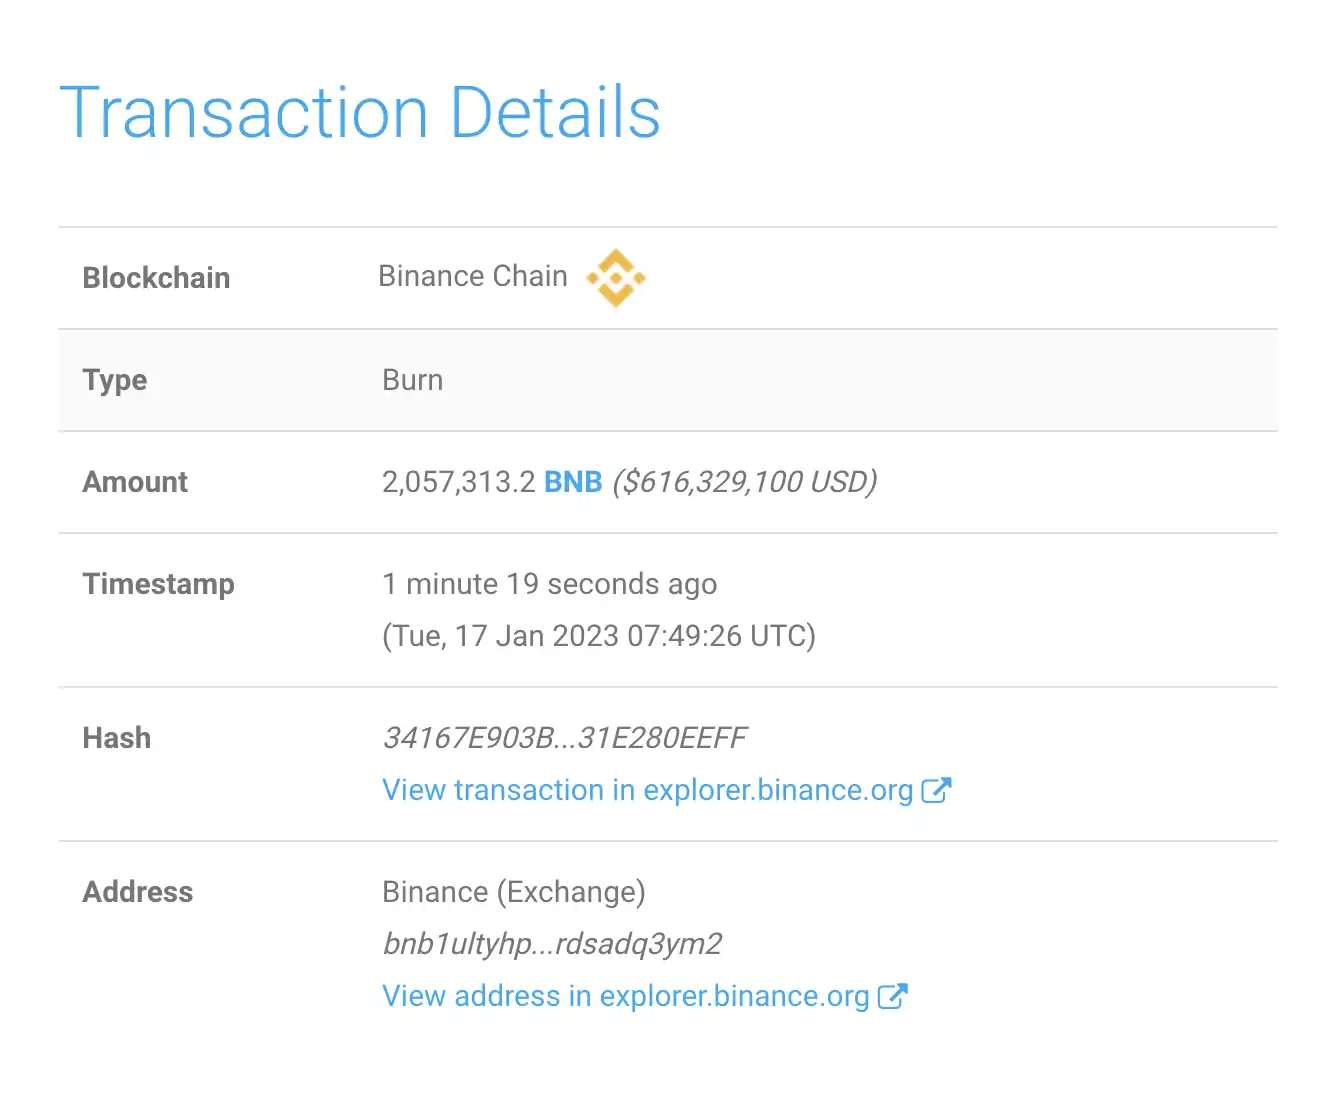Screen dimensions: 1334x1102
Task: Select the Binance Chain text
Action: coord(472,276)
